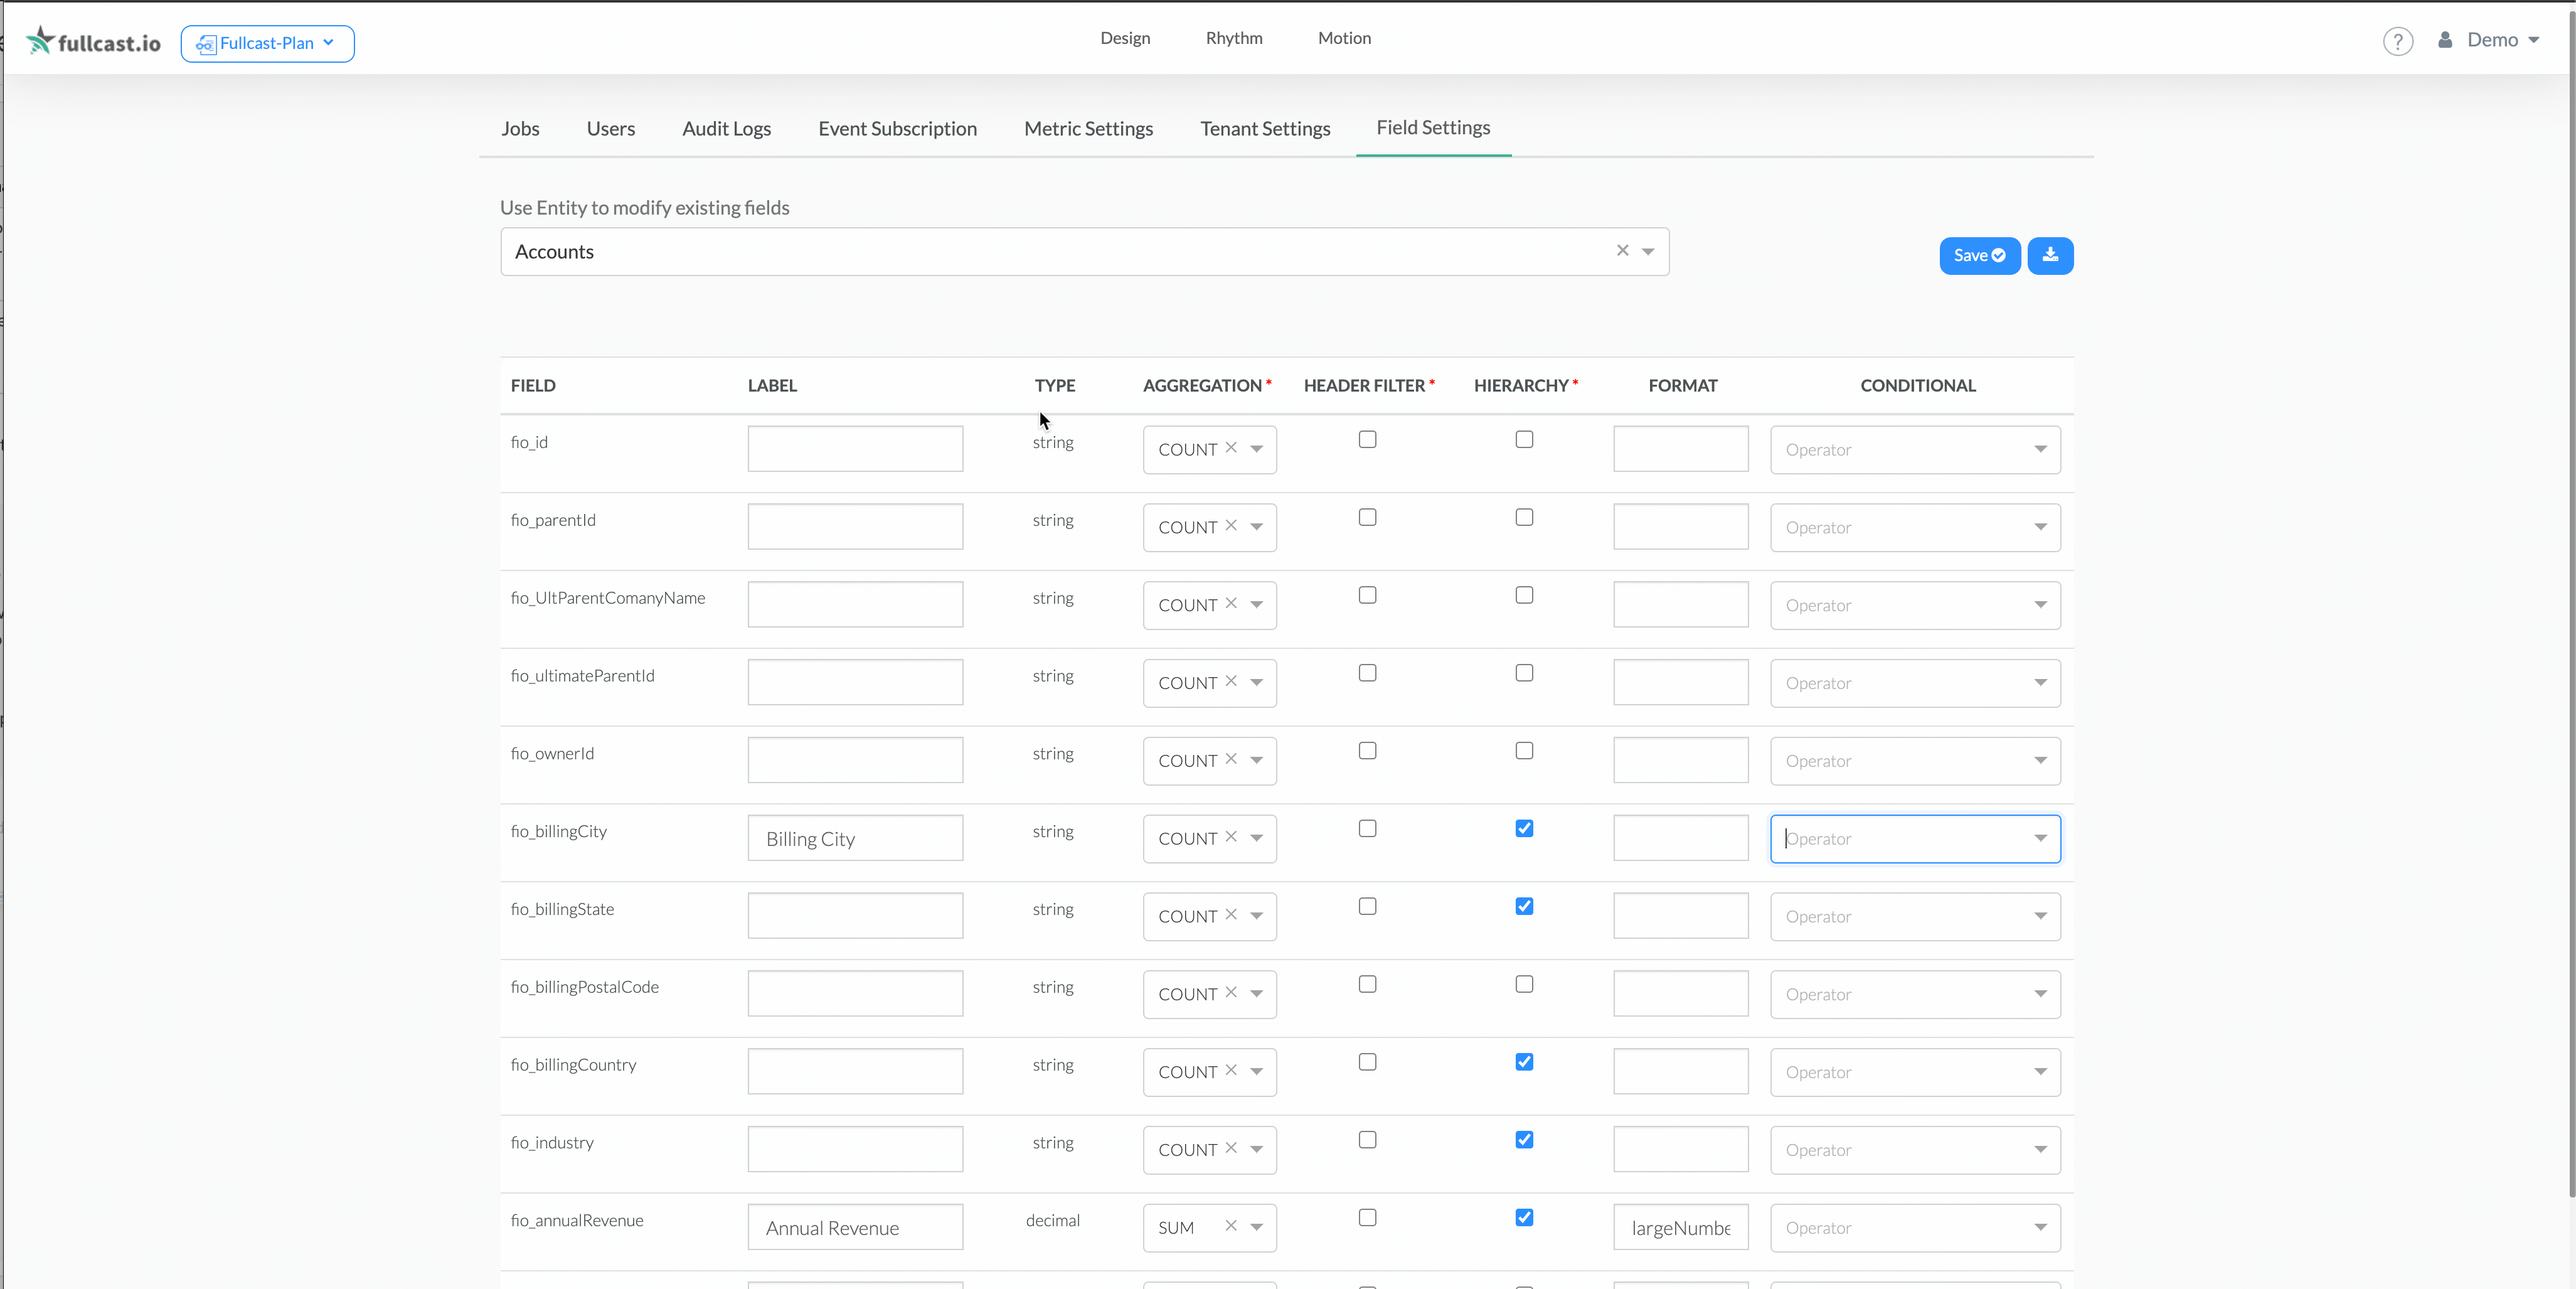Uncheck Hierarchy for fio_billingState
This screenshot has height=1289, width=2576.
pyautogui.click(x=1524, y=906)
